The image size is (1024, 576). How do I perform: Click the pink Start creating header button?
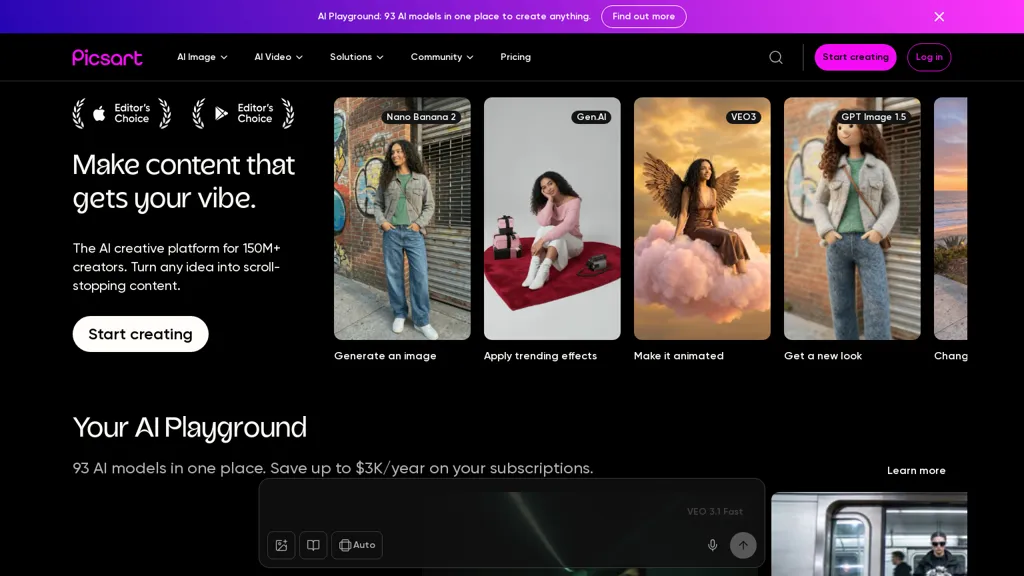855,57
